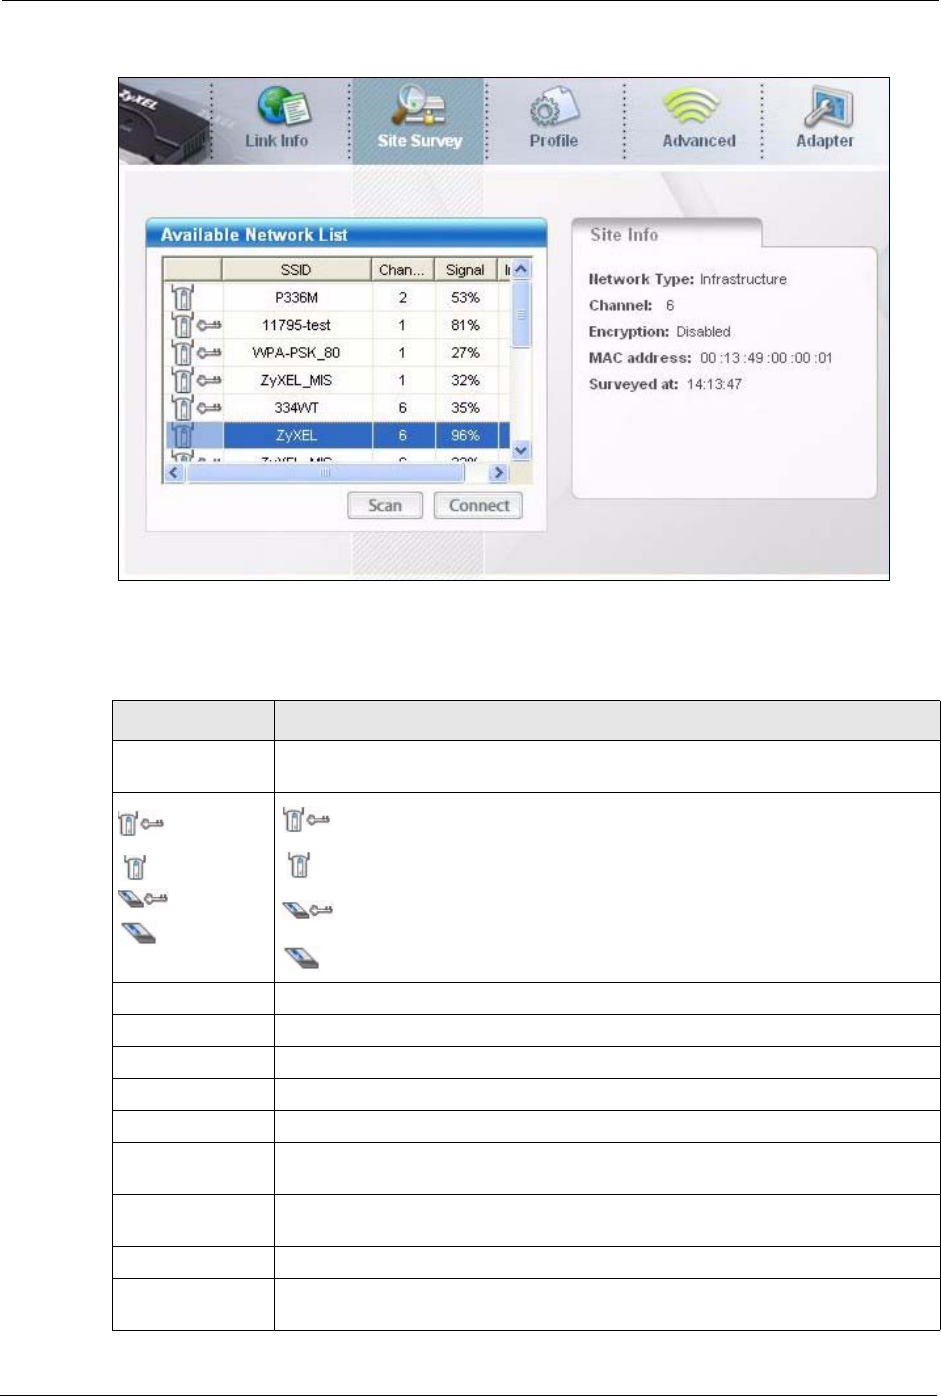Click the horizontal scroll left arrow
The width and height of the screenshot is (941, 1396).
pyautogui.click(x=174, y=472)
